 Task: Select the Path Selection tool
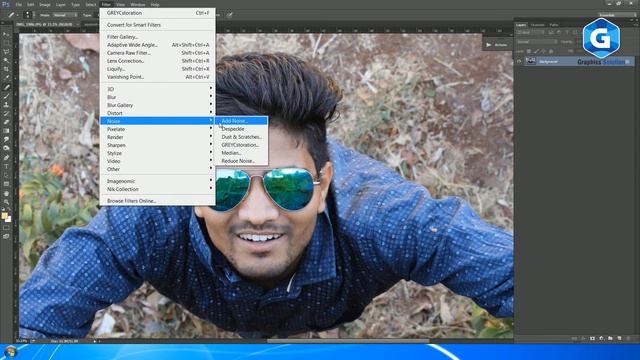point(6,175)
